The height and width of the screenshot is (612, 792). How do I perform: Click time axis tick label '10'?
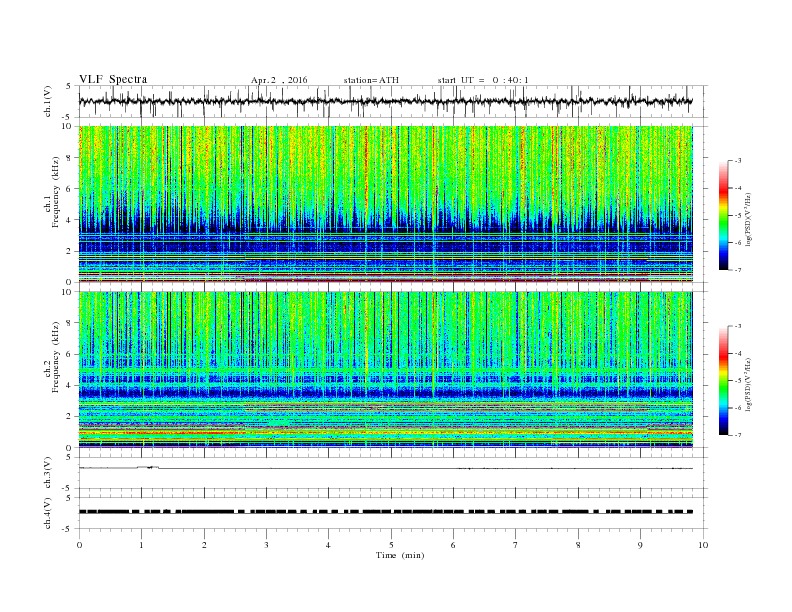click(x=703, y=545)
